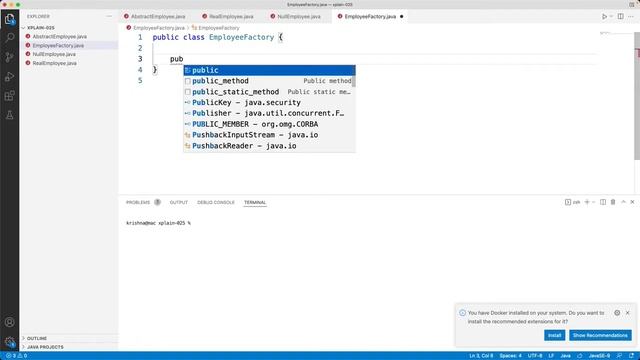This screenshot has height=360, width=640.
Task: Create a new terminal with plus icon
Action: coord(587,202)
